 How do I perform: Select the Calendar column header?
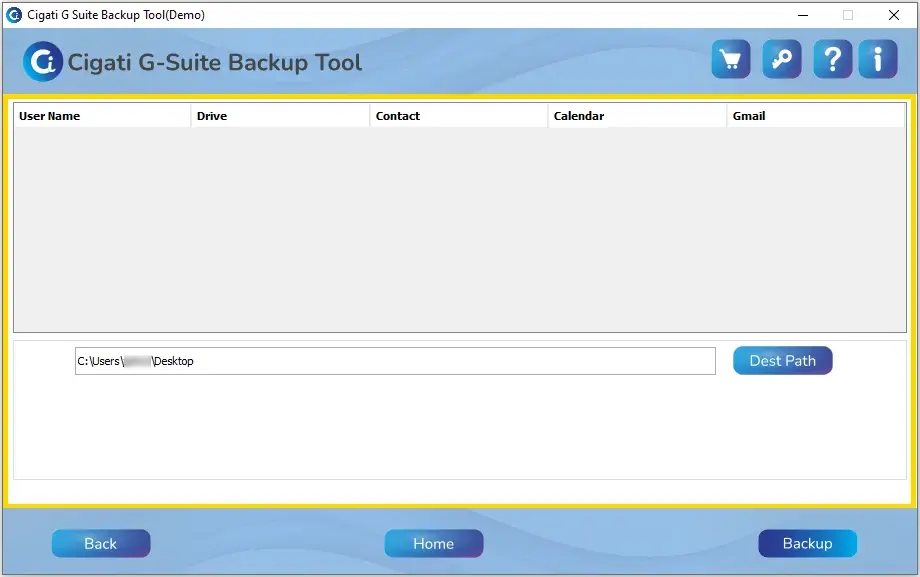(x=637, y=116)
